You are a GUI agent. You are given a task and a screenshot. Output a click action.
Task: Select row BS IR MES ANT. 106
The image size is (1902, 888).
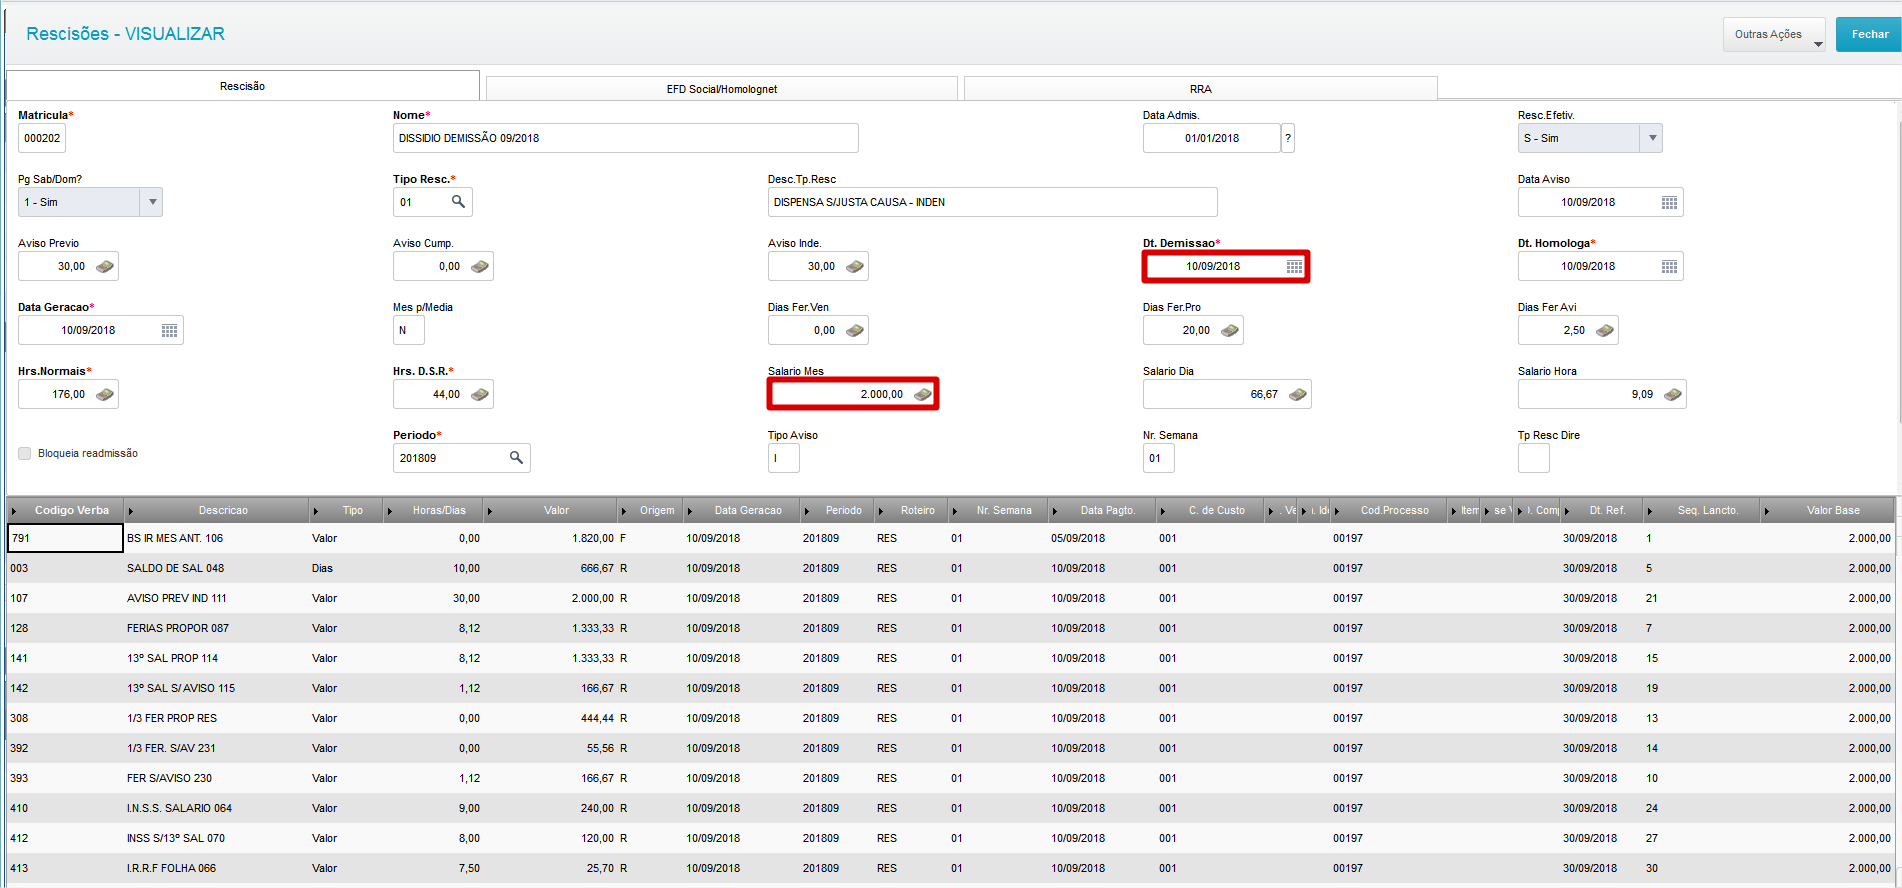click(950, 538)
